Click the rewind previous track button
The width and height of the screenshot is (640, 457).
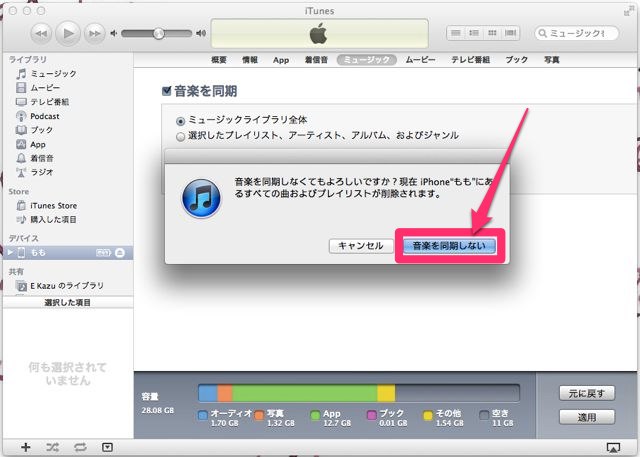pyautogui.click(x=41, y=33)
